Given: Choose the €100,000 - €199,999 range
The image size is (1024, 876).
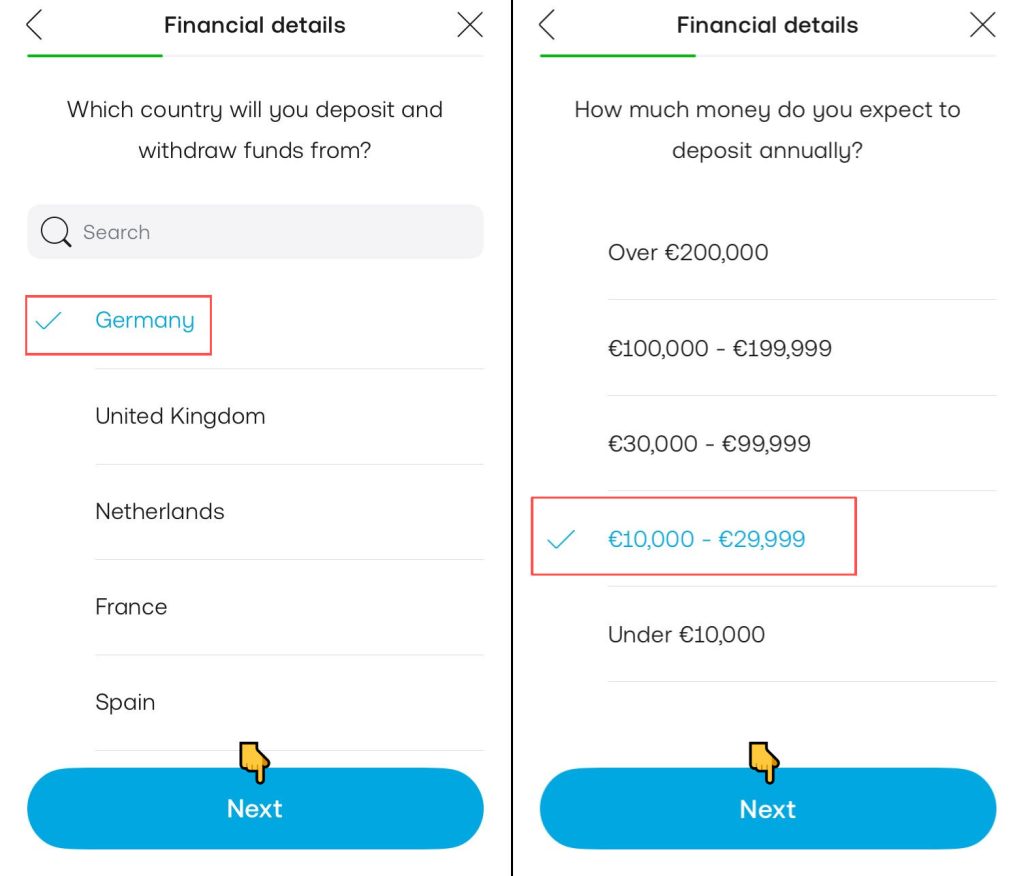Looking at the screenshot, I should pos(720,348).
